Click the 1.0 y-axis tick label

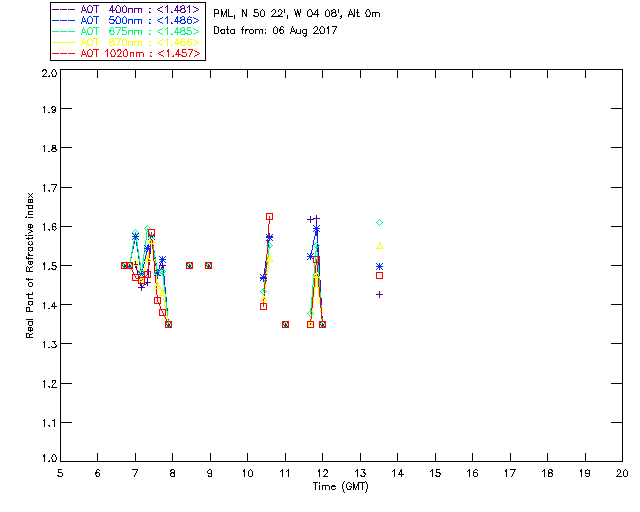click(x=49, y=458)
